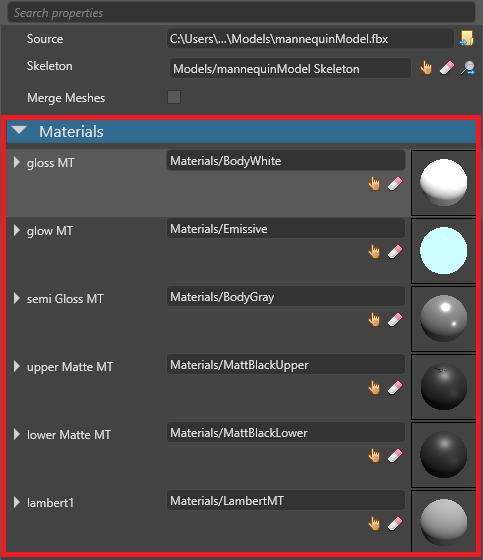Select the MattBlackUpper sphere thumbnail
Screen dimensions: 483x560
click(x=444, y=387)
